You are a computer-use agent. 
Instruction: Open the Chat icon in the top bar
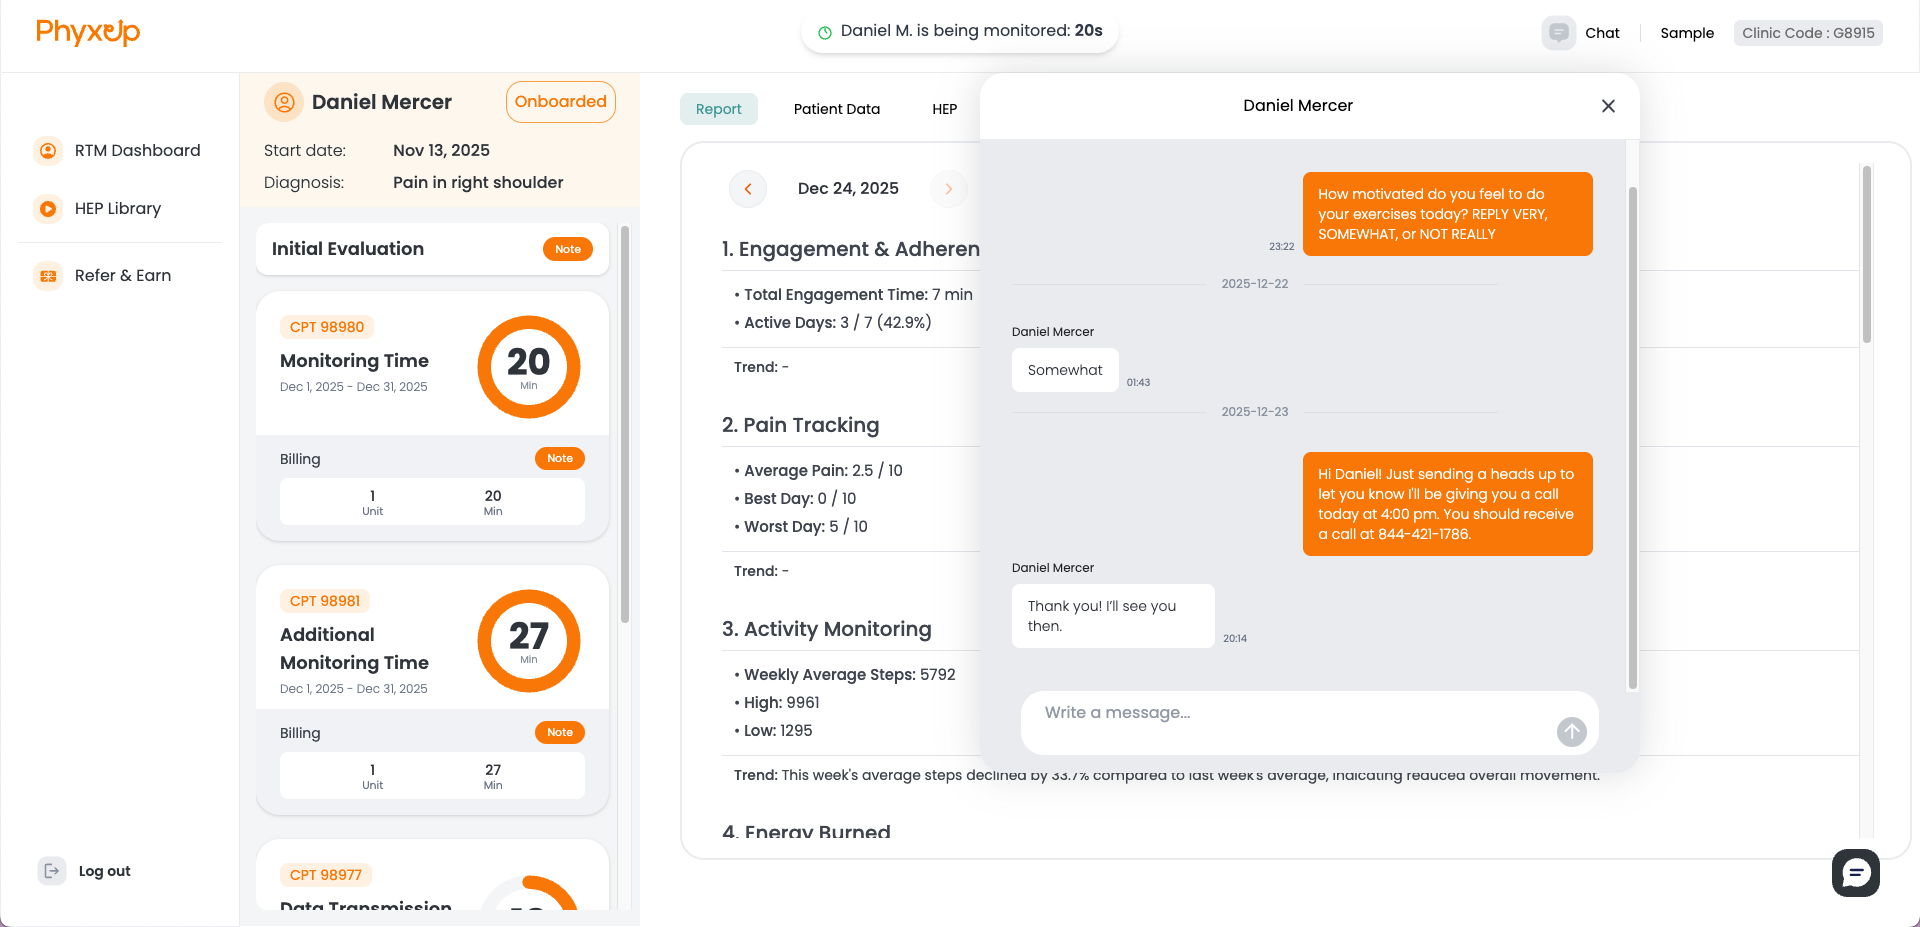coord(1558,32)
